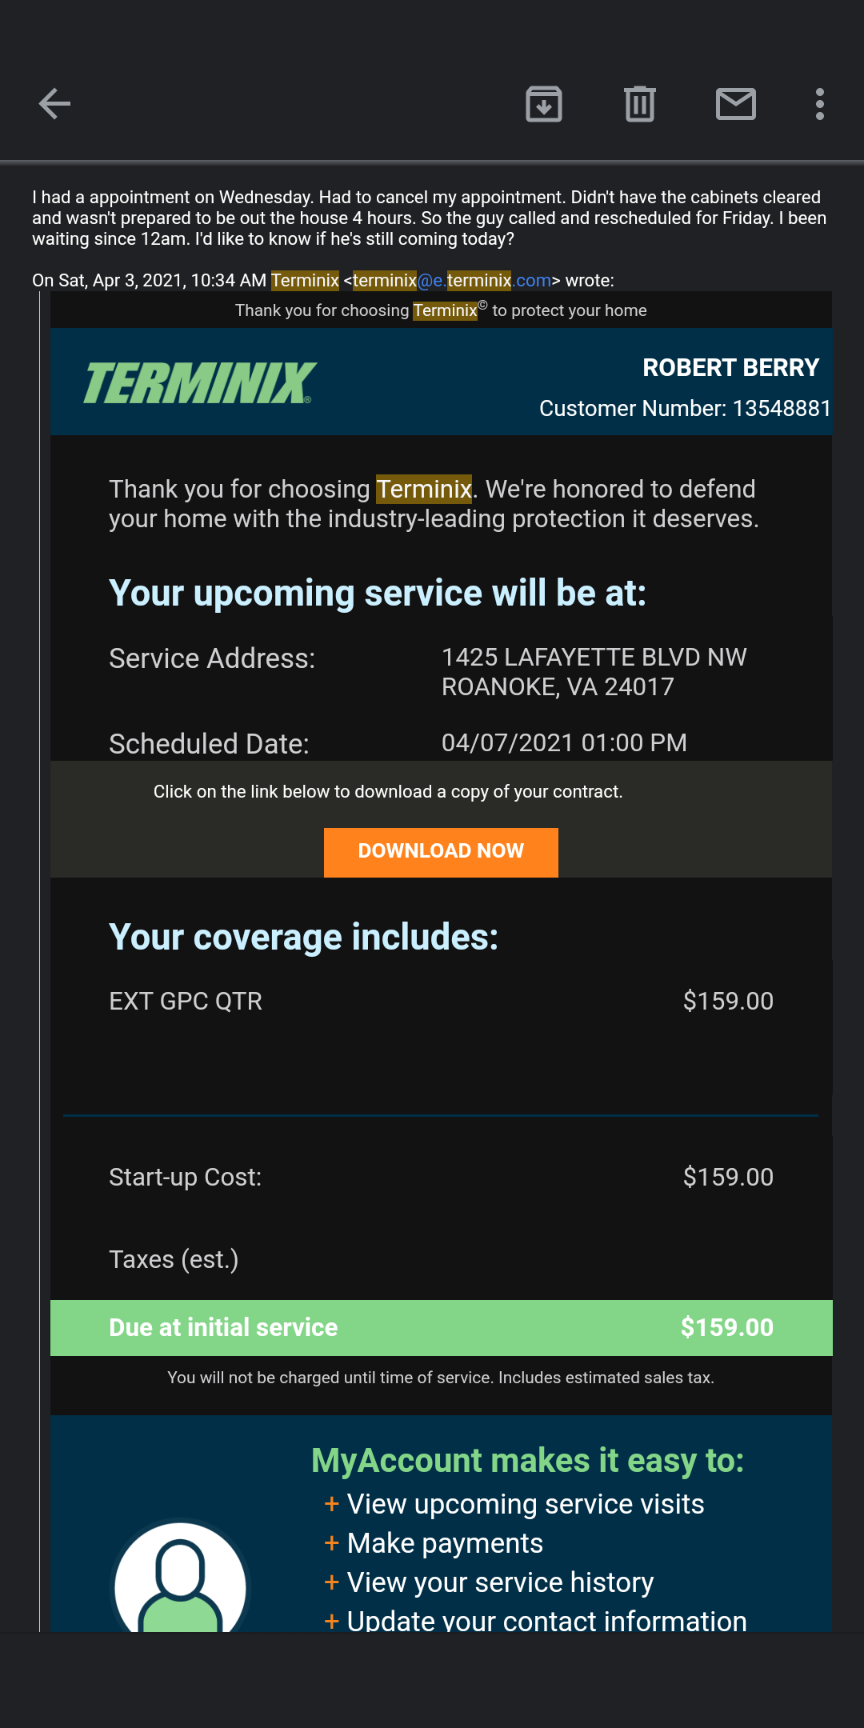Select the scheduled date 04/07/2021 01:00 PM

(x=564, y=743)
